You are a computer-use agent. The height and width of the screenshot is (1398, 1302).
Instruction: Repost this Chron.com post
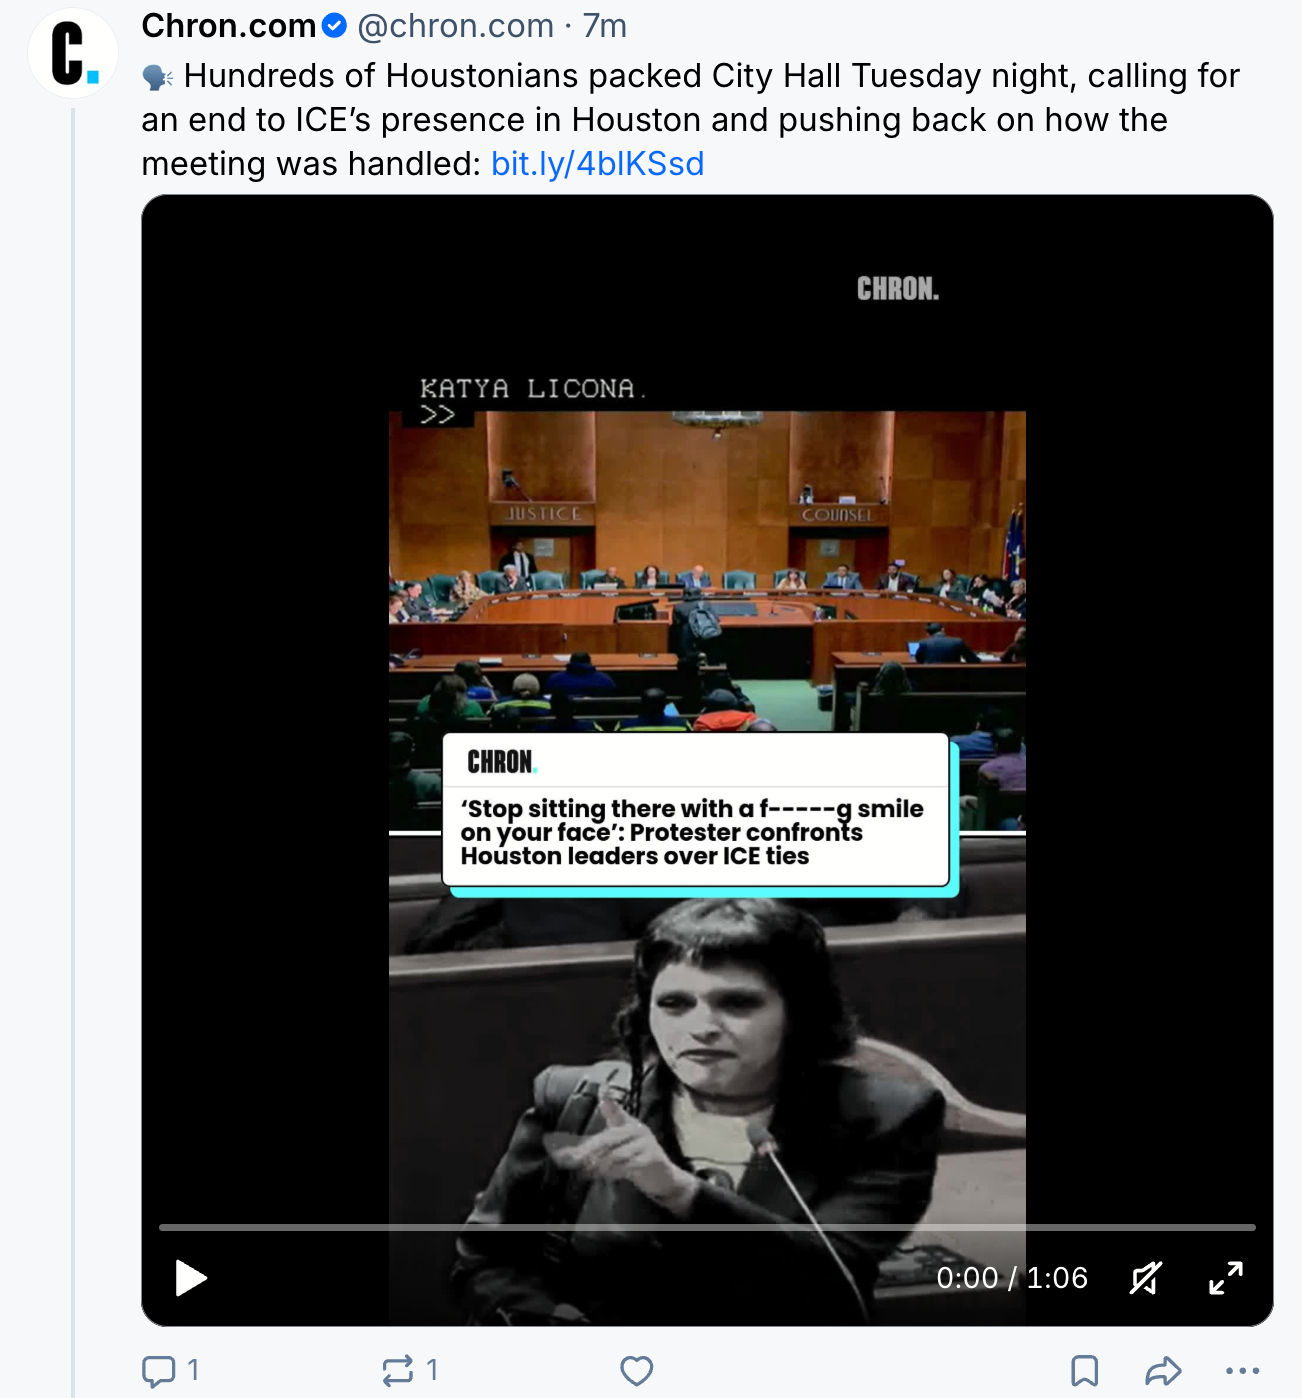click(397, 1370)
